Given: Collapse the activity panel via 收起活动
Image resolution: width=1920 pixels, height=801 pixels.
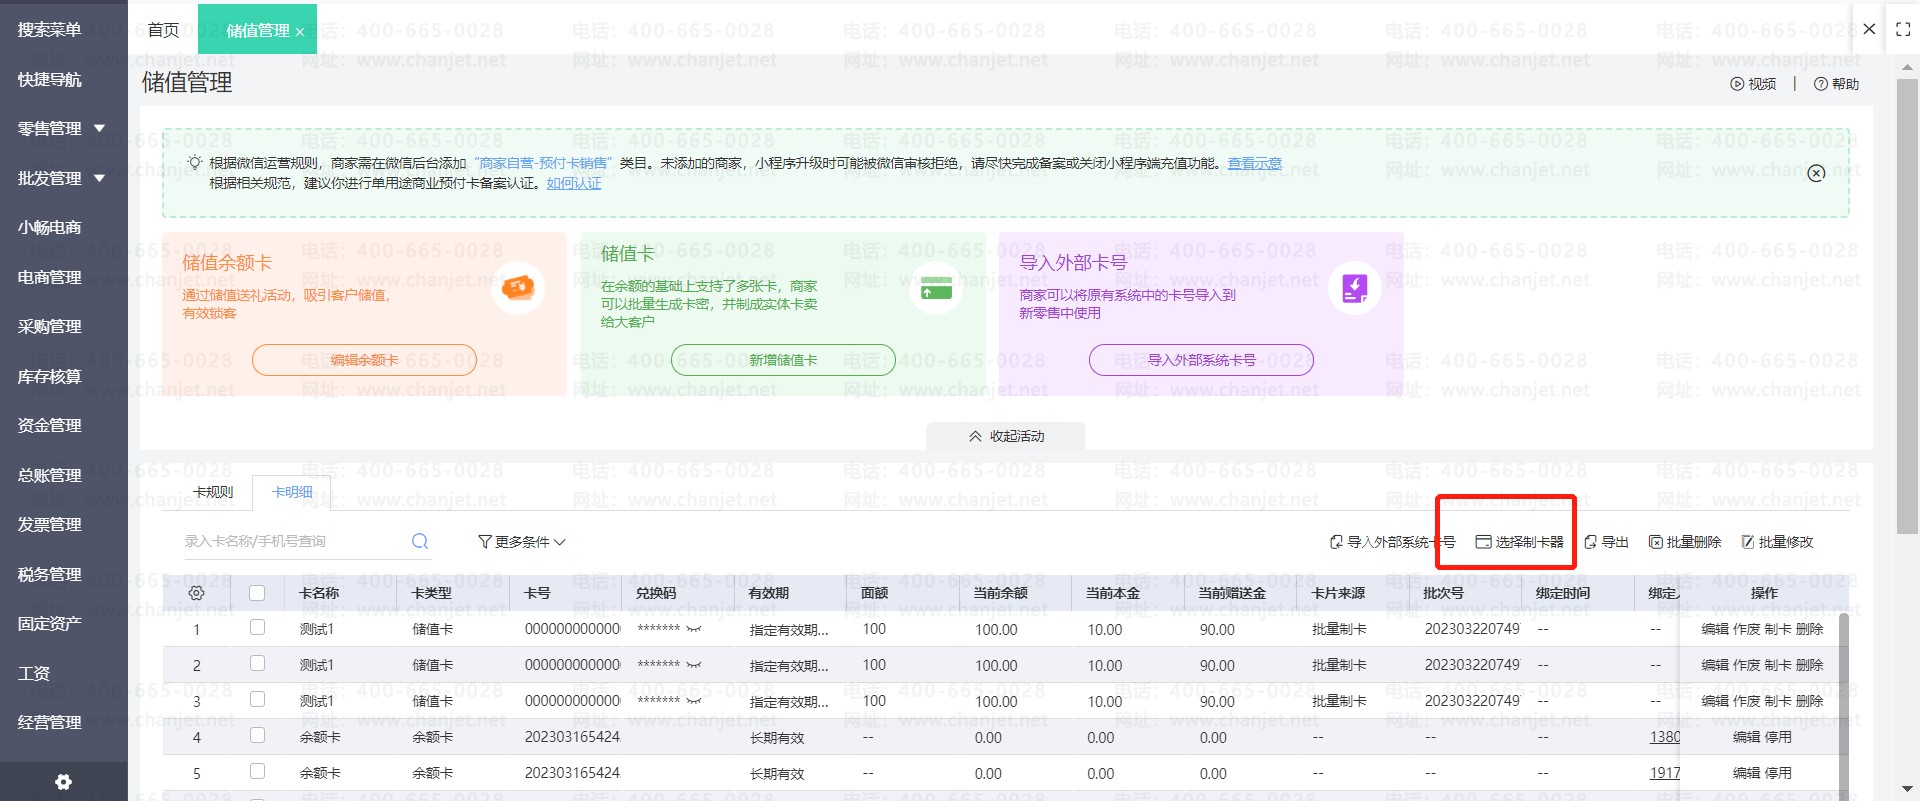Looking at the screenshot, I should click(x=1006, y=436).
